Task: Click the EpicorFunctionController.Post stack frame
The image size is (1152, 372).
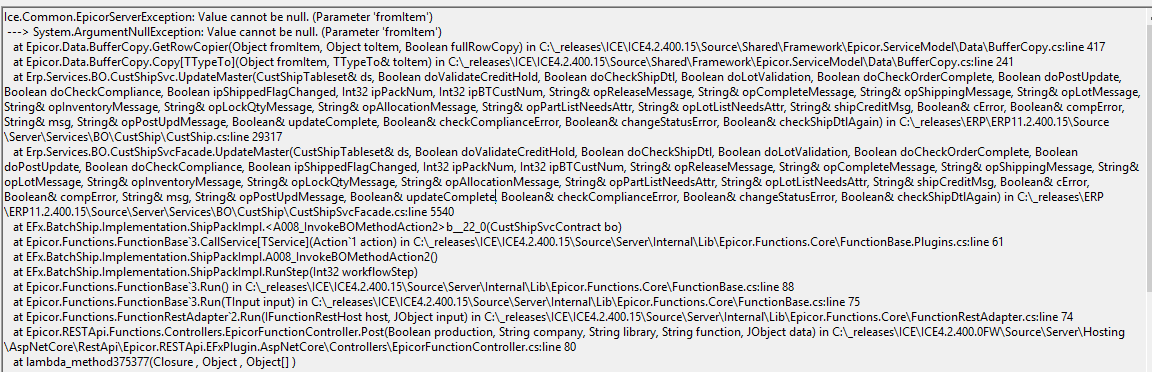Action: (572, 339)
